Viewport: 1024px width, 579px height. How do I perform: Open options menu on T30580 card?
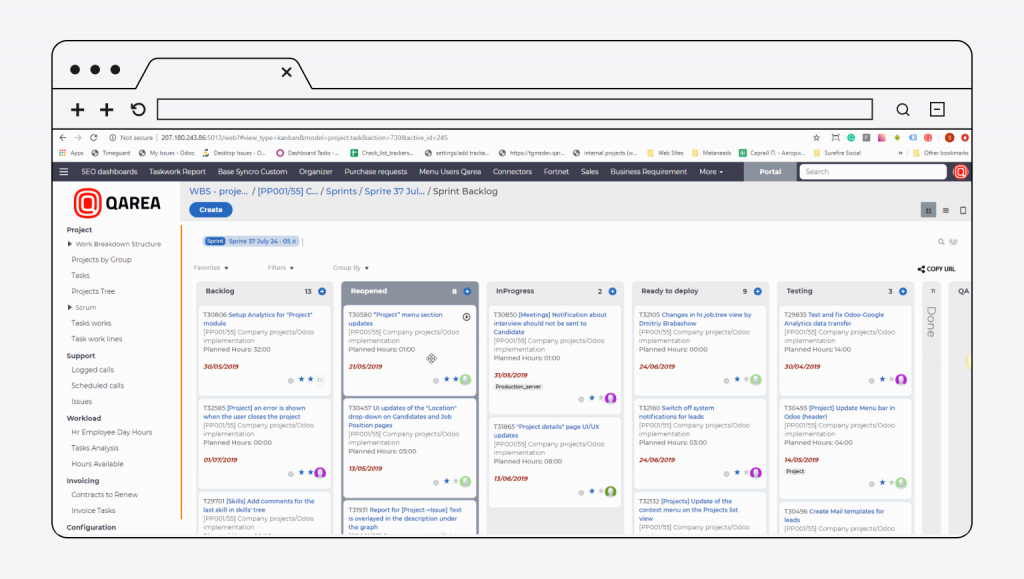point(466,317)
